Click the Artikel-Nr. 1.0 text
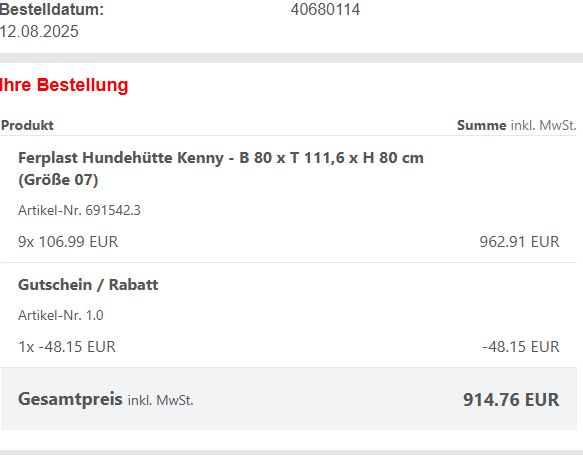 pyautogui.click(x=61, y=315)
